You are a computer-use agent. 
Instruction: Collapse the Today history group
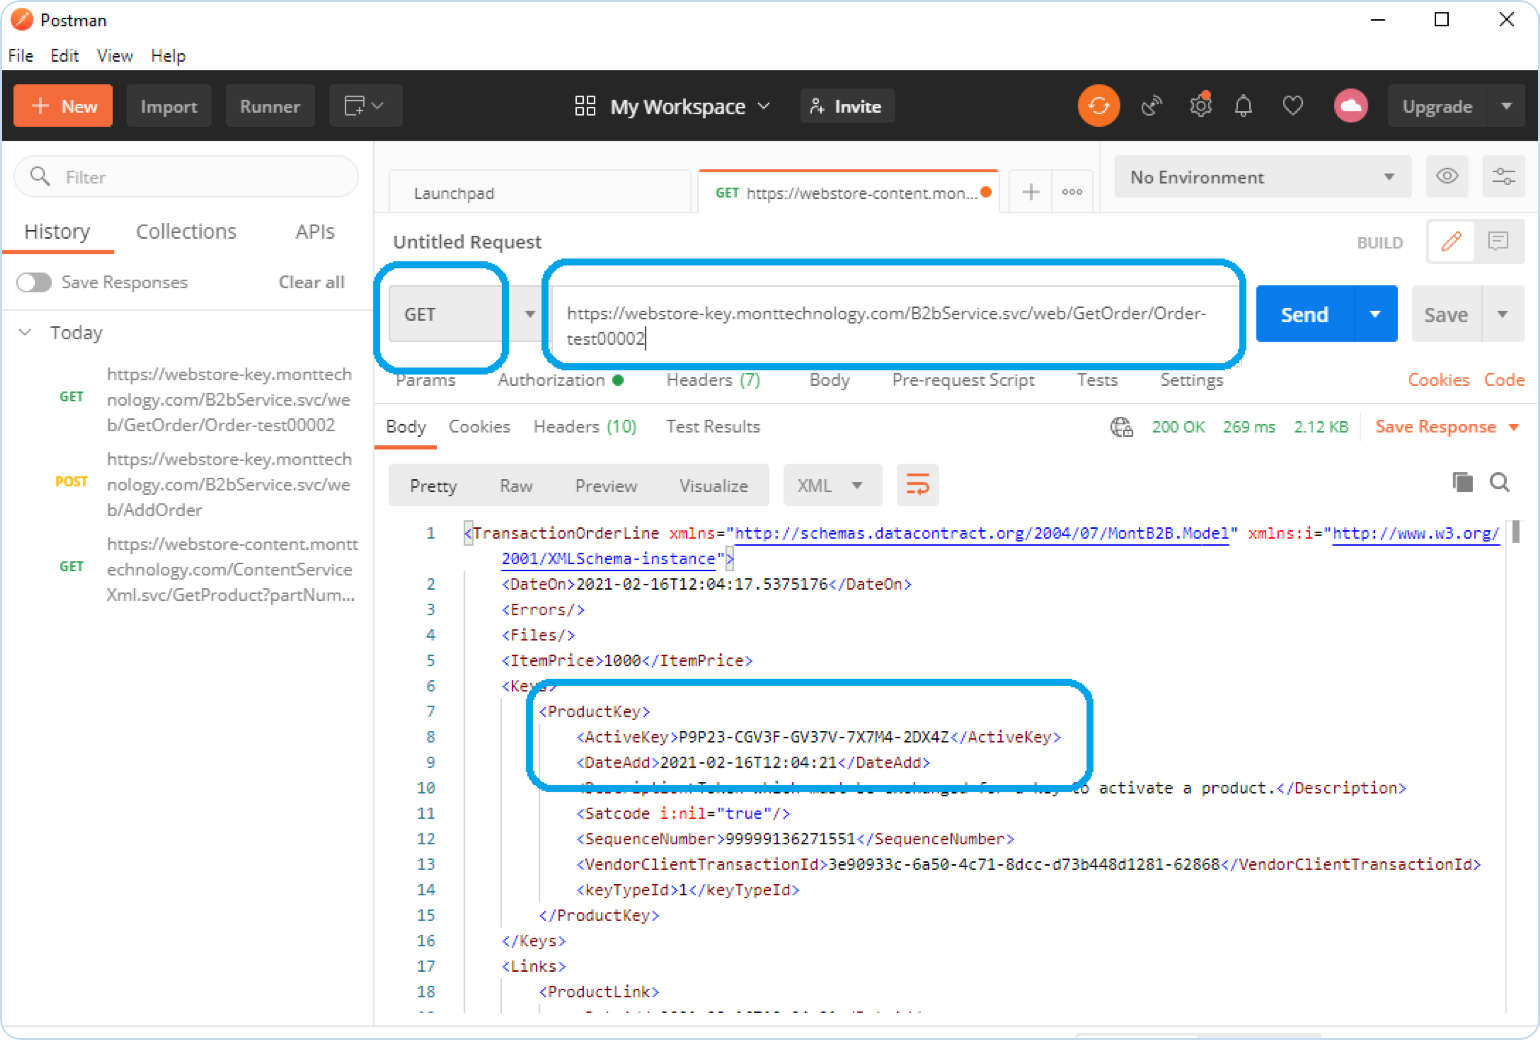pos(26,333)
